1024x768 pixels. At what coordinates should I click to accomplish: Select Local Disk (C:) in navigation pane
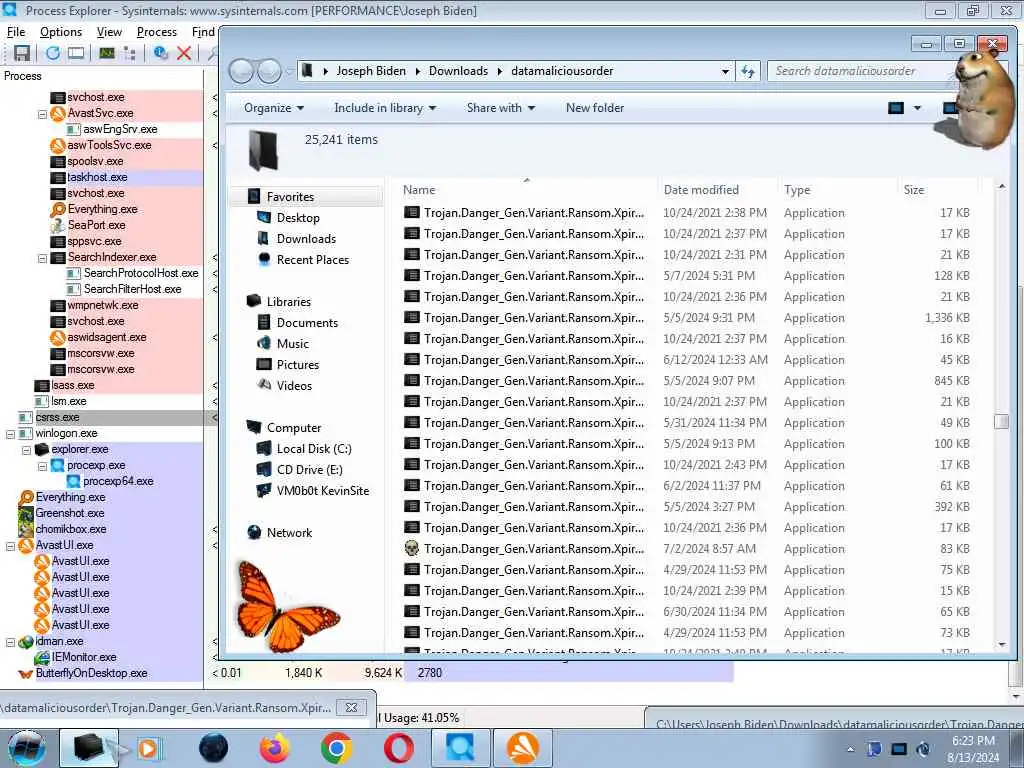(x=314, y=449)
